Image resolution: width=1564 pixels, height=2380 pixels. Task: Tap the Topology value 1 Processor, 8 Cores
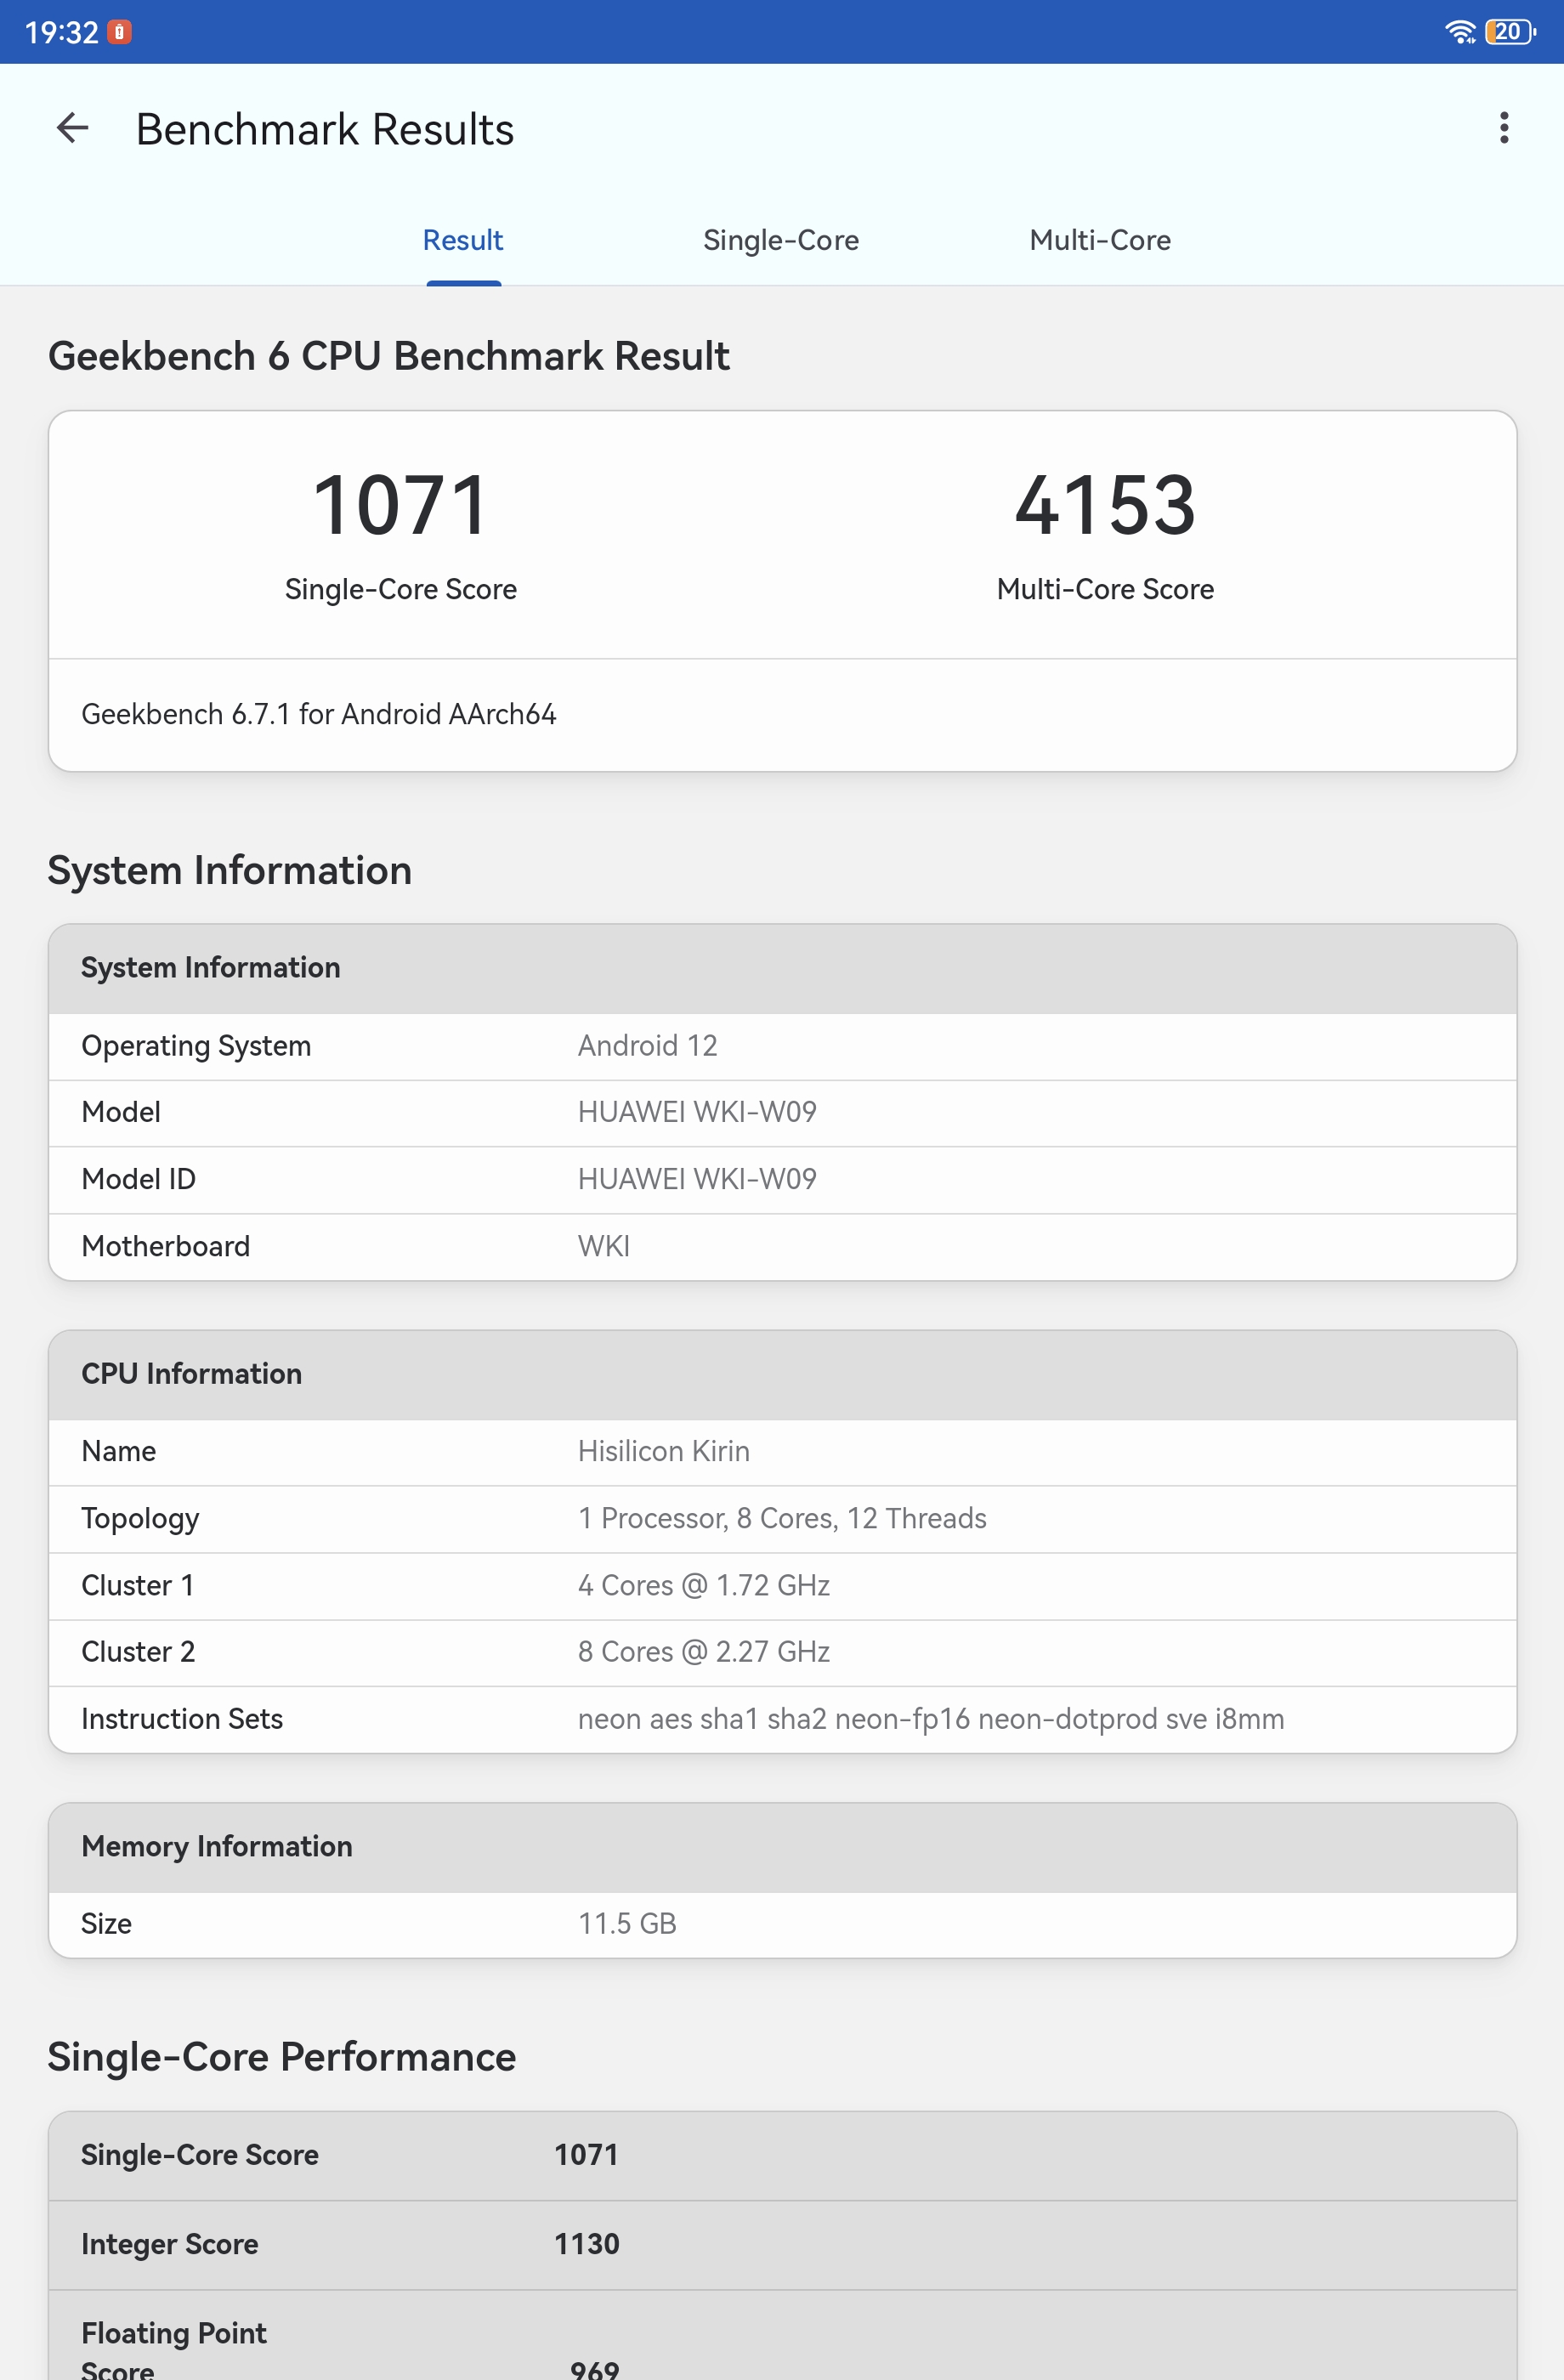(782, 1518)
